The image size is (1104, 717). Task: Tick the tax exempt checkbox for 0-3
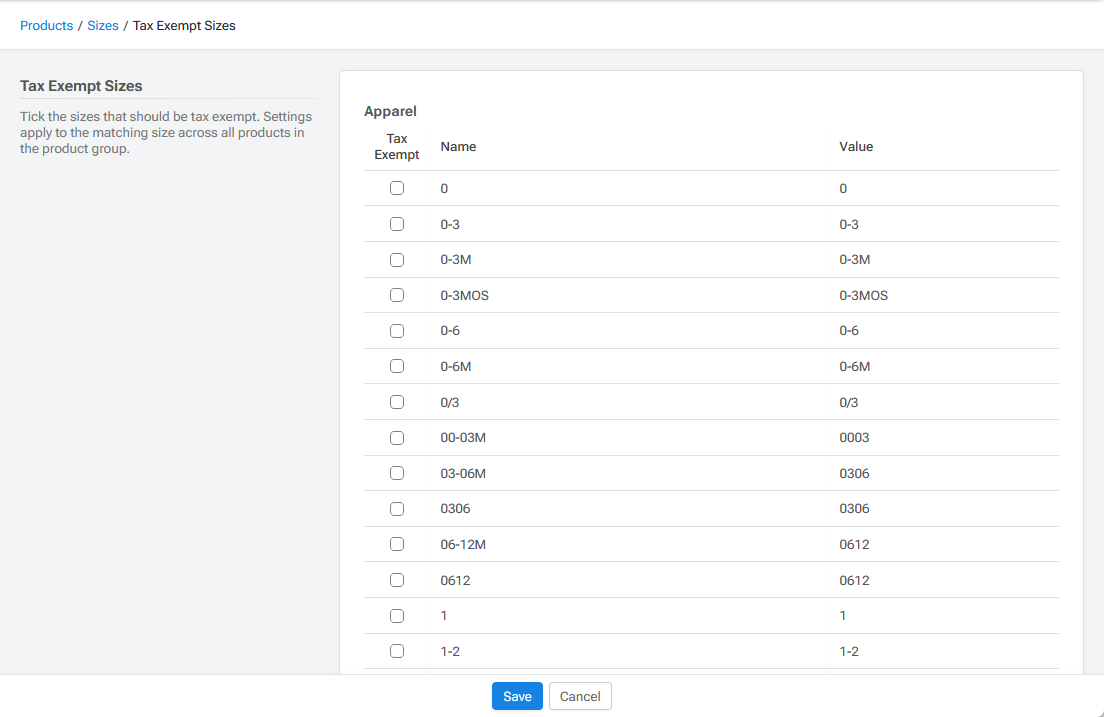coord(397,224)
